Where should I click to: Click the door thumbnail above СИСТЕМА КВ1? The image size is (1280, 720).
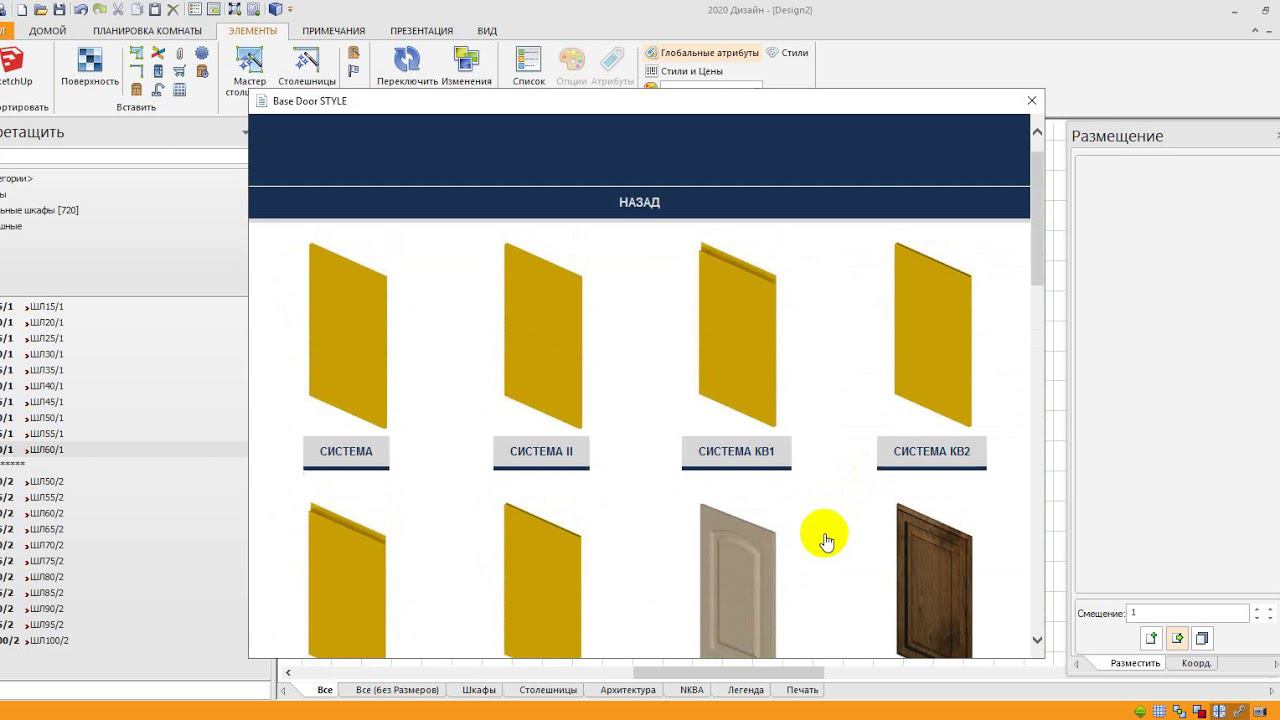[737, 336]
